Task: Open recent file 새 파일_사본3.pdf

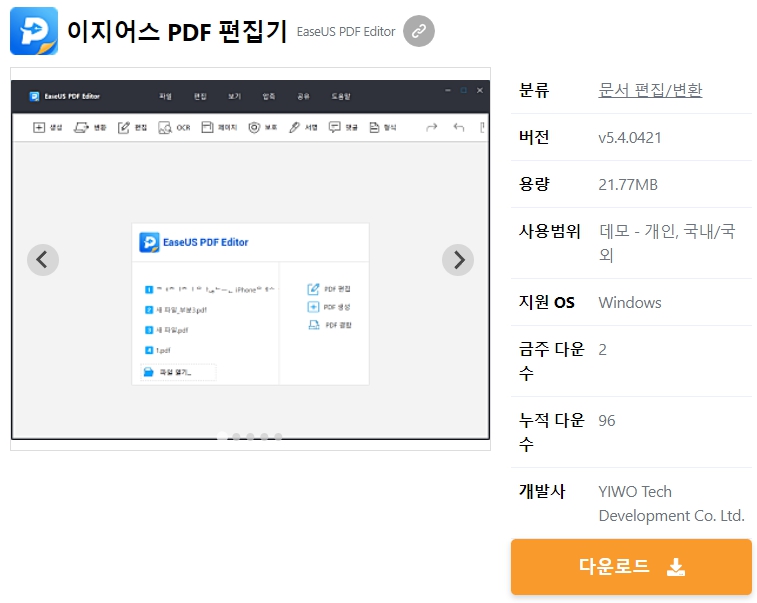Action: [x=176, y=310]
